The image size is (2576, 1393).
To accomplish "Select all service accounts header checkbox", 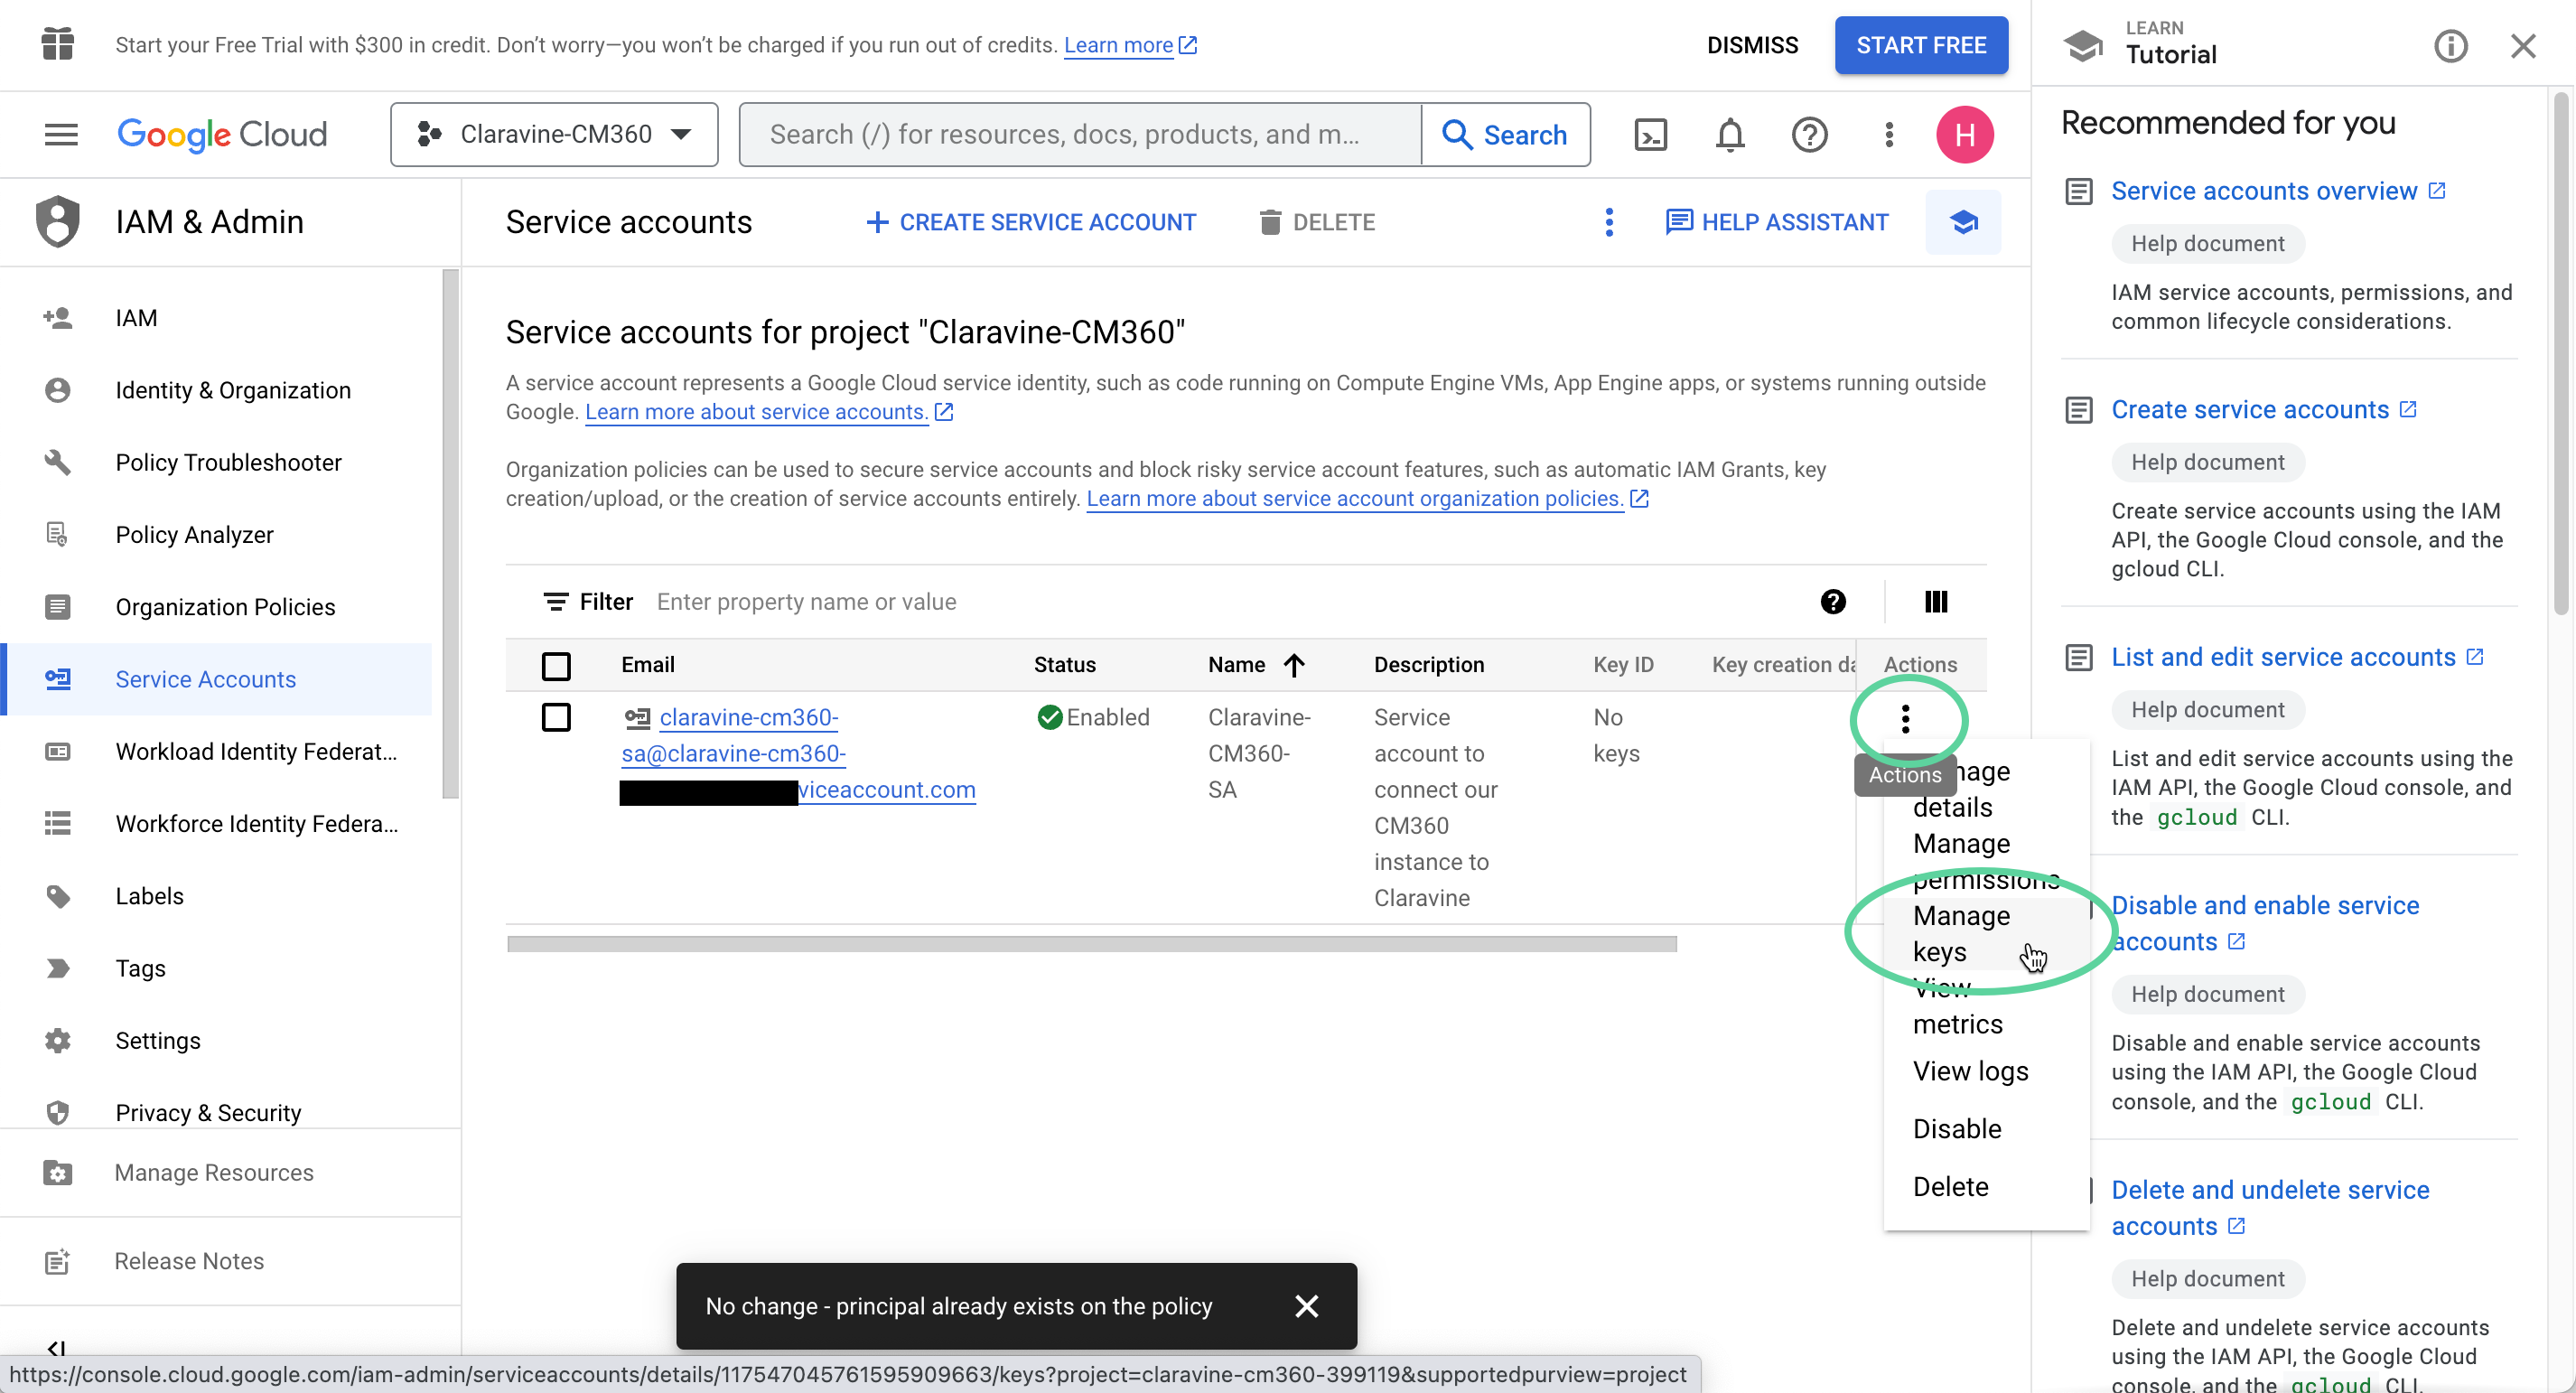I will (557, 665).
